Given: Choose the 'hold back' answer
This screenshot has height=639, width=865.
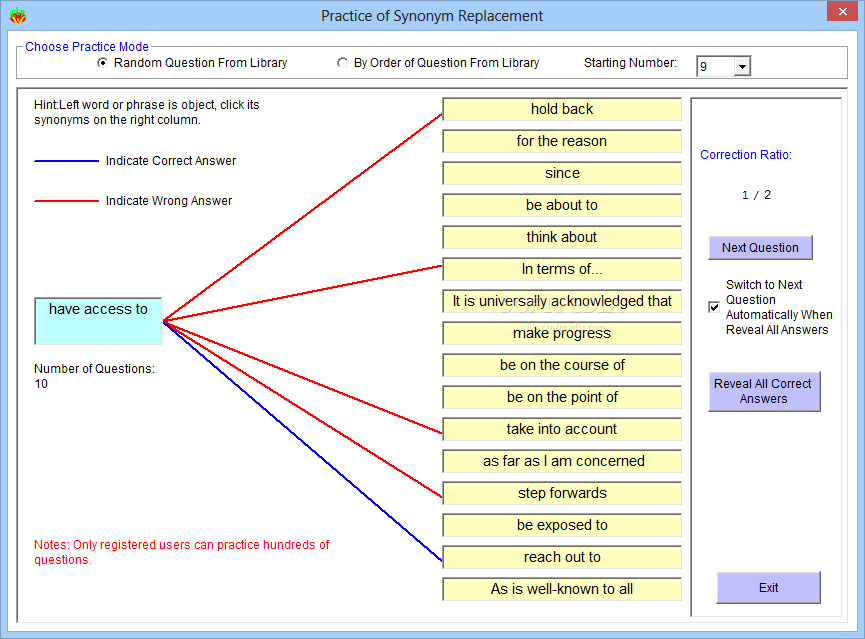Looking at the screenshot, I should point(562,109).
